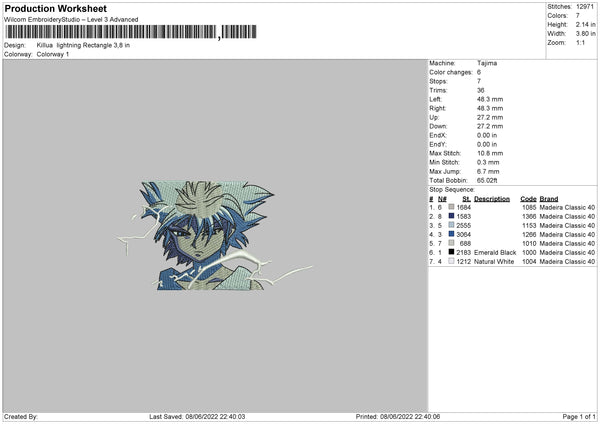Viewport: 600px width, 424px height.
Task: Click the Natural White color swatch
Action: click(x=451, y=261)
